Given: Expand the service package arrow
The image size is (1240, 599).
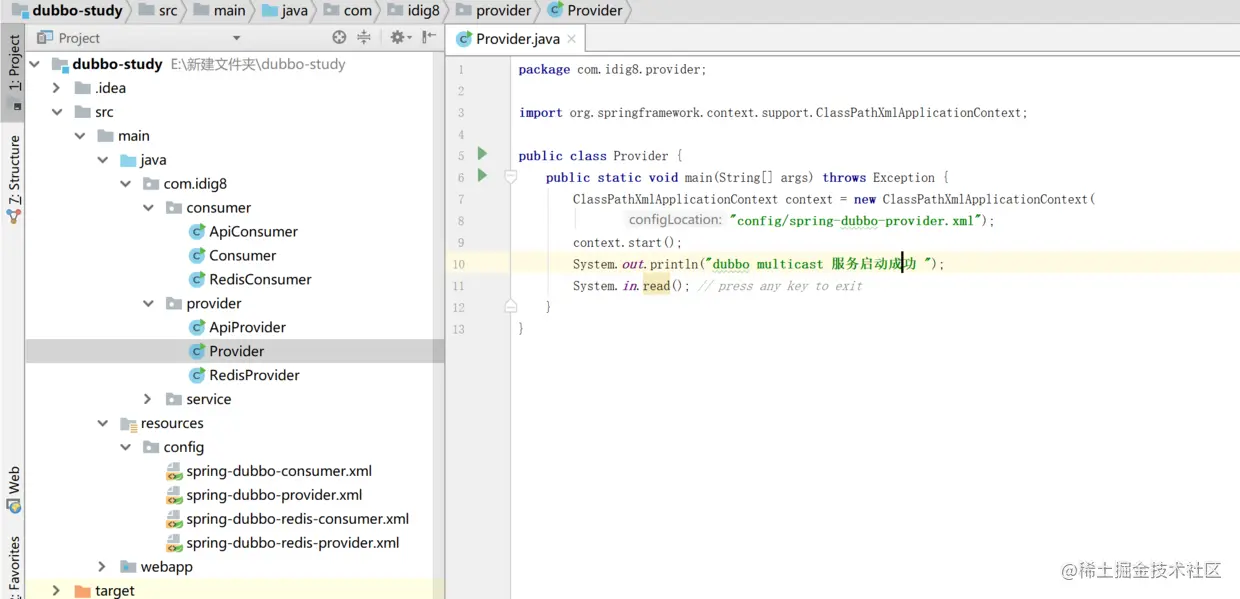Looking at the screenshot, I should (148, 399).
